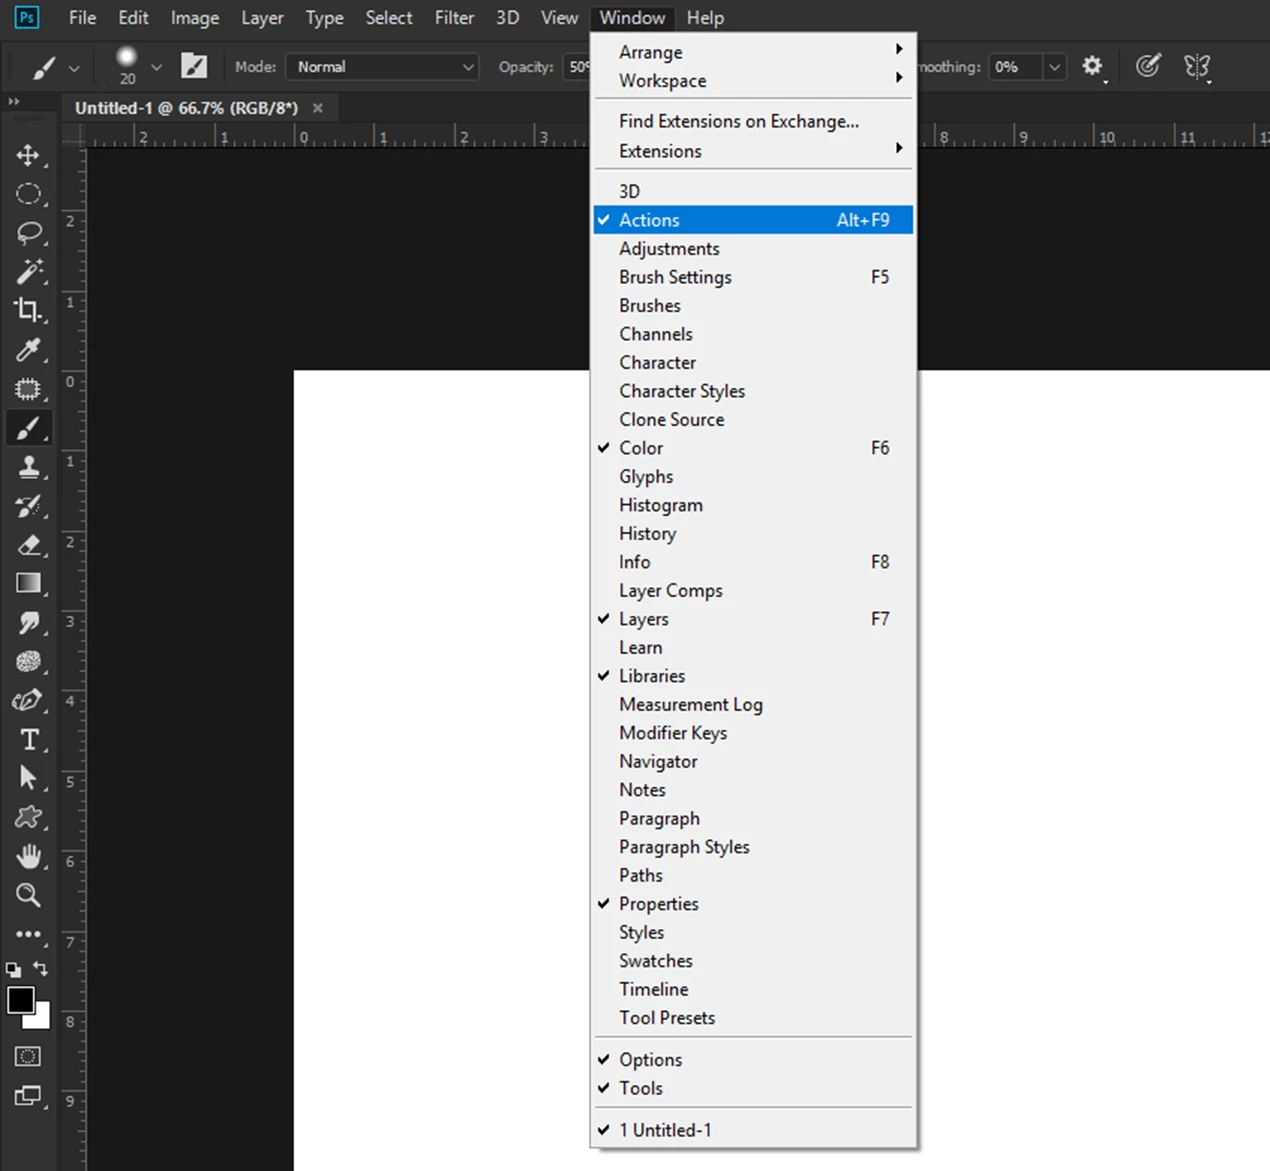The width and height of the screenshot is (1270, 1171).
Task: Expand the Arrange submenu
Action: point(753,52)
